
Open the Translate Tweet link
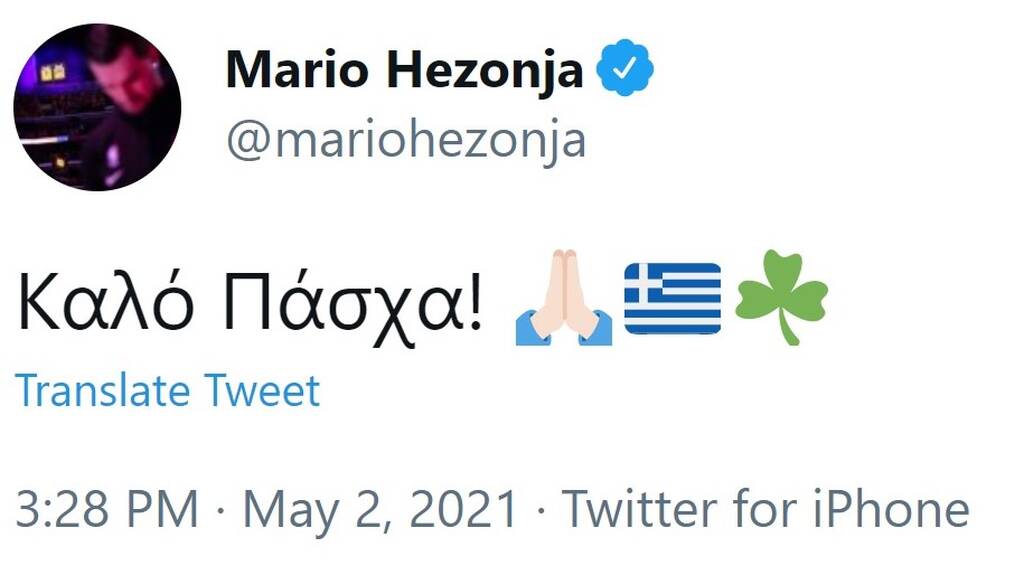tap(168, 391)
